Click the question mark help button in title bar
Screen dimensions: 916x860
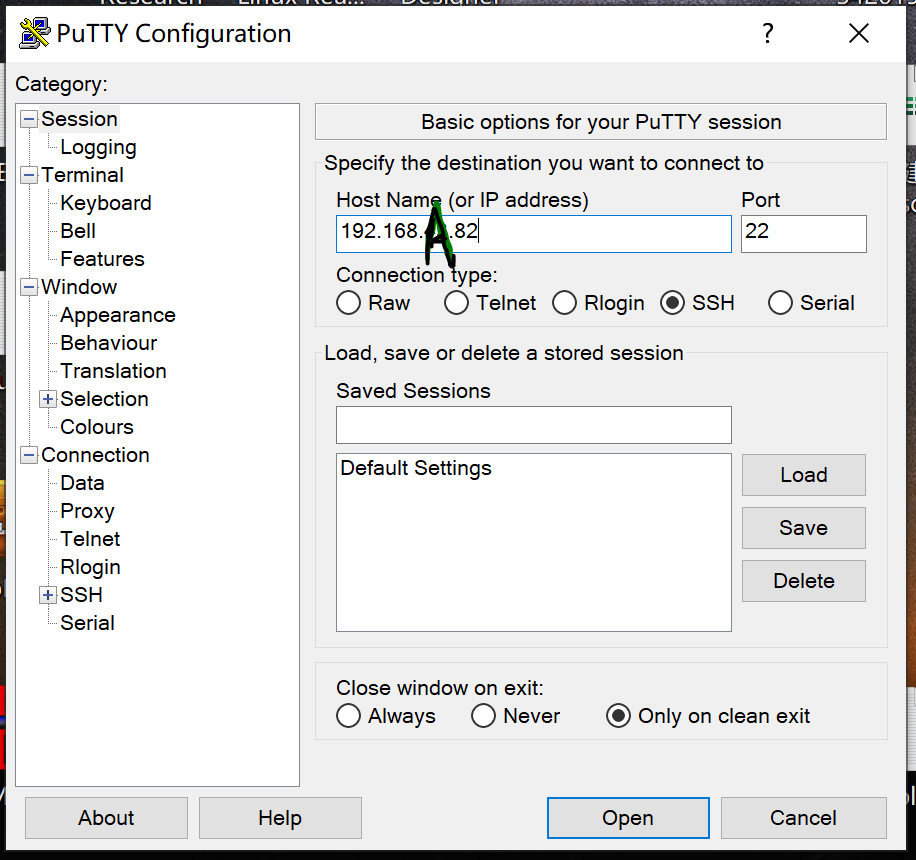(768, 33)
